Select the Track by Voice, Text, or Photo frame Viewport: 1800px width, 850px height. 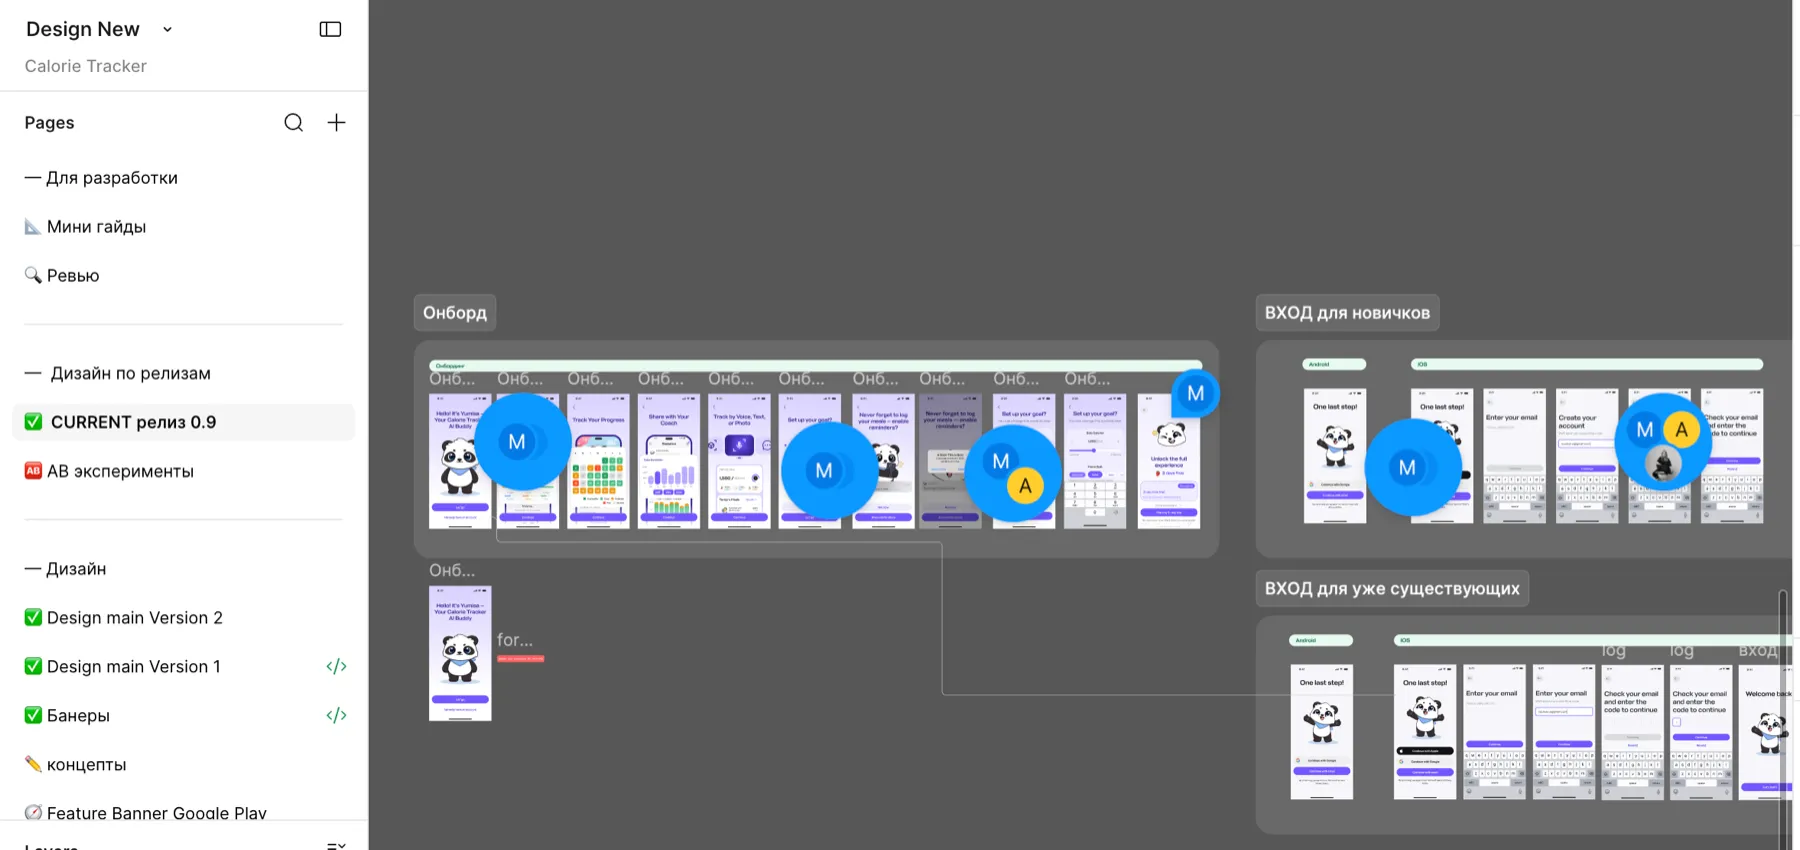pyautogui.click(x=739, y=461)
